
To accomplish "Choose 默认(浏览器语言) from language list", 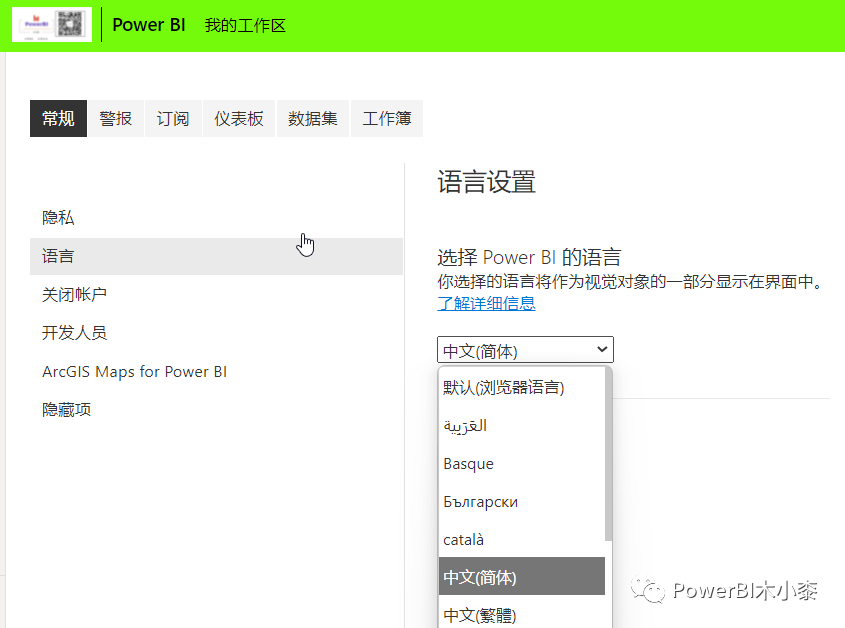I will pos(522,388).
